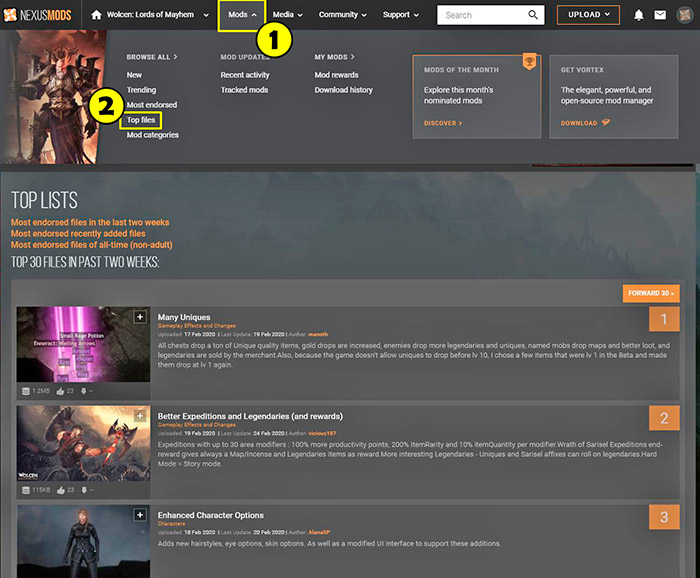Open the messages envelope icon

click(660, 15)
